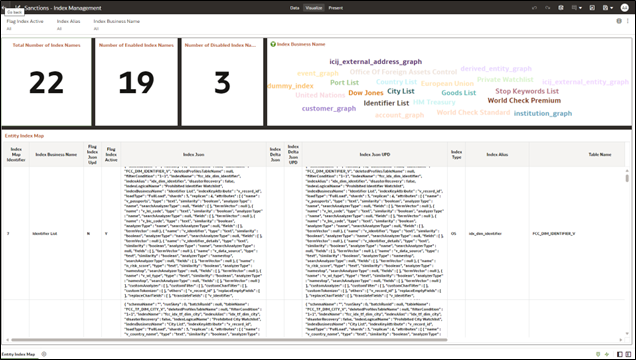Image resolution: width=636 pixels, height=360 pixels.
Task: Select institution_graph in the tag cloud
Action: 543,114
